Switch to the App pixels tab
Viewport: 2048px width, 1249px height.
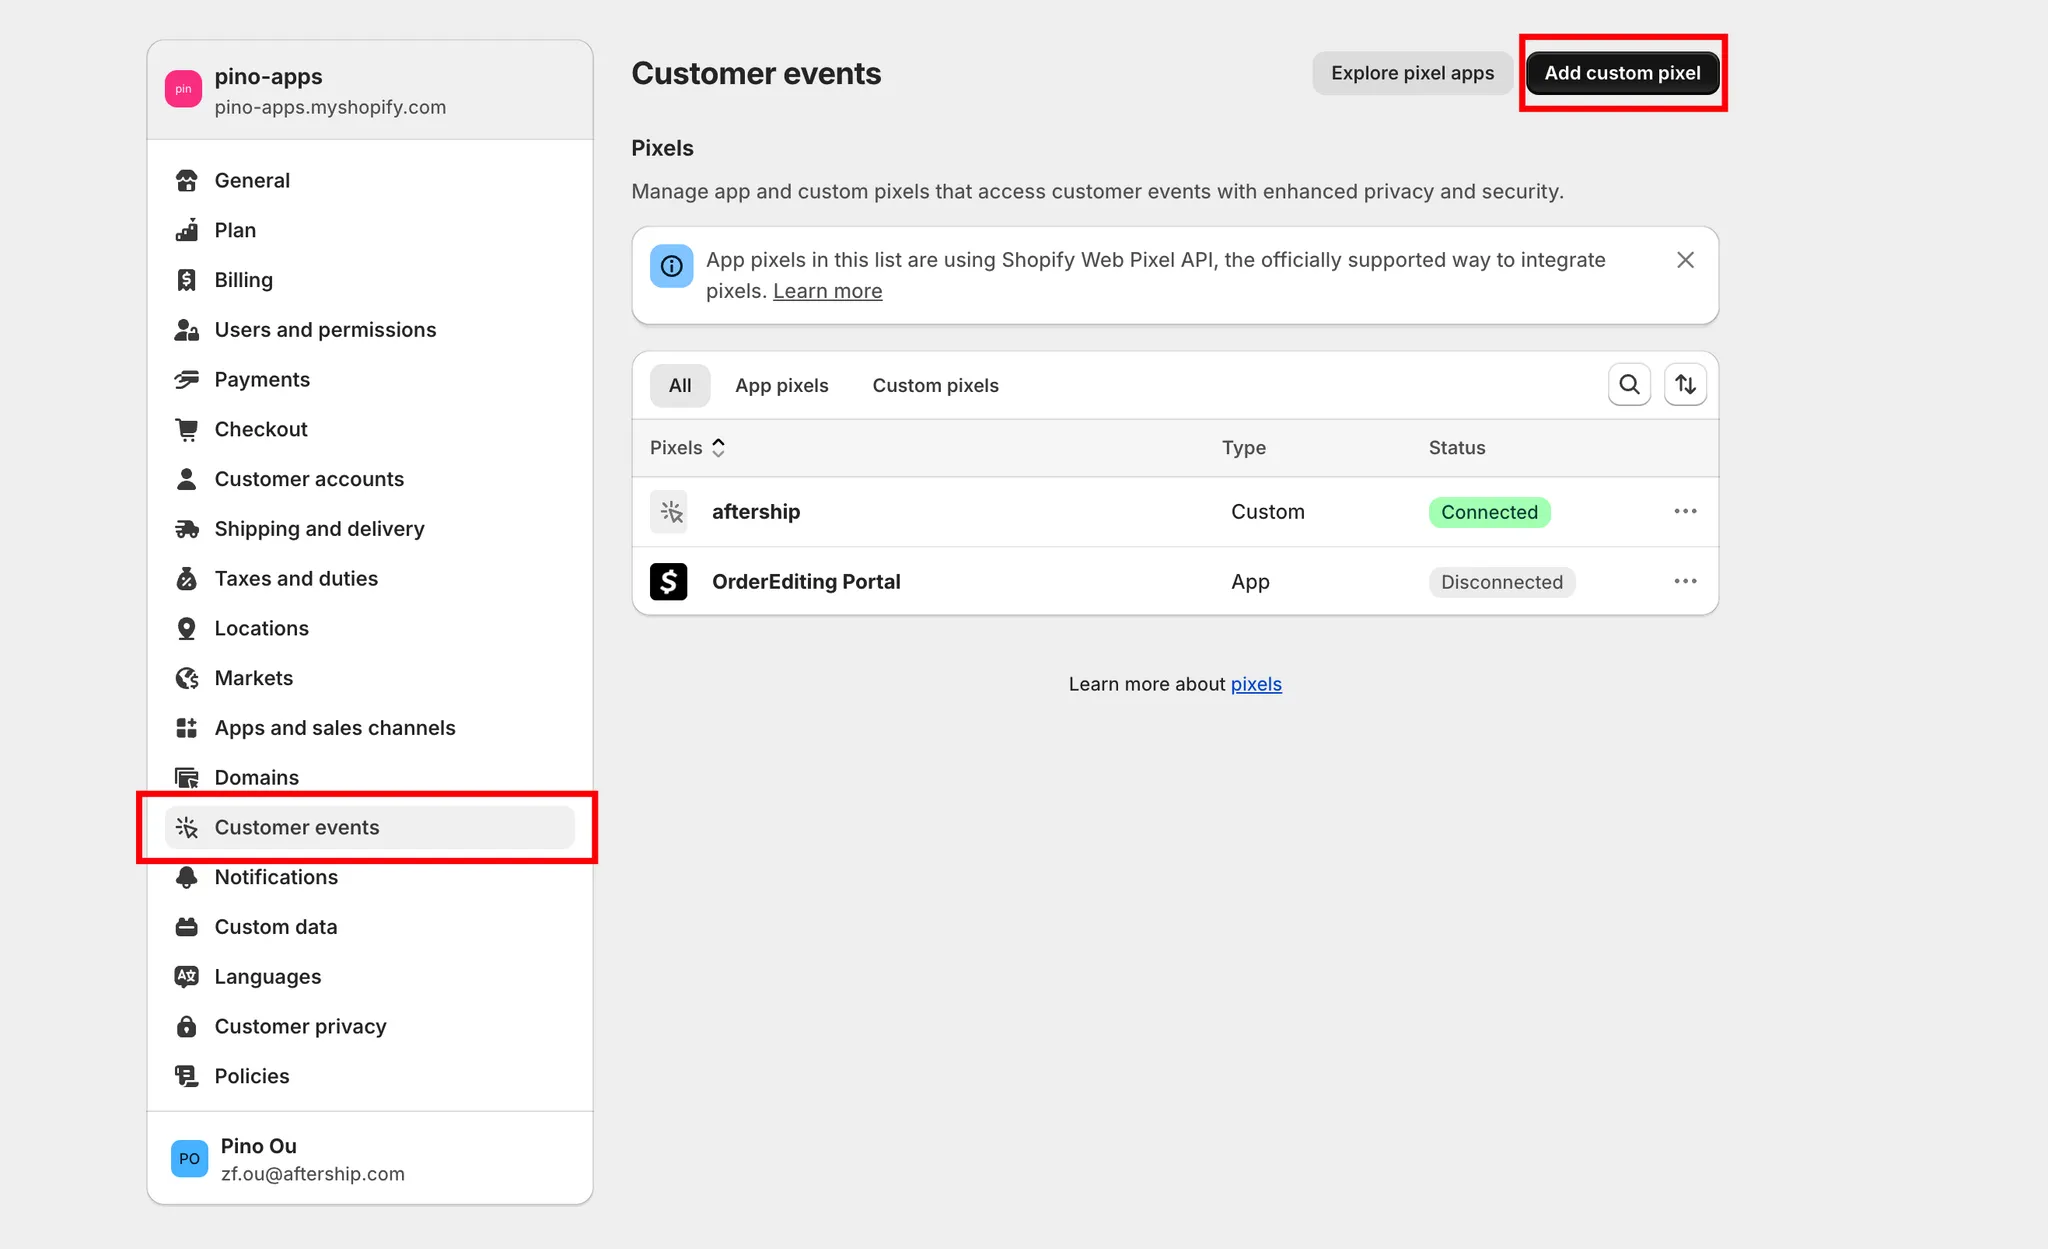[781, 386]
